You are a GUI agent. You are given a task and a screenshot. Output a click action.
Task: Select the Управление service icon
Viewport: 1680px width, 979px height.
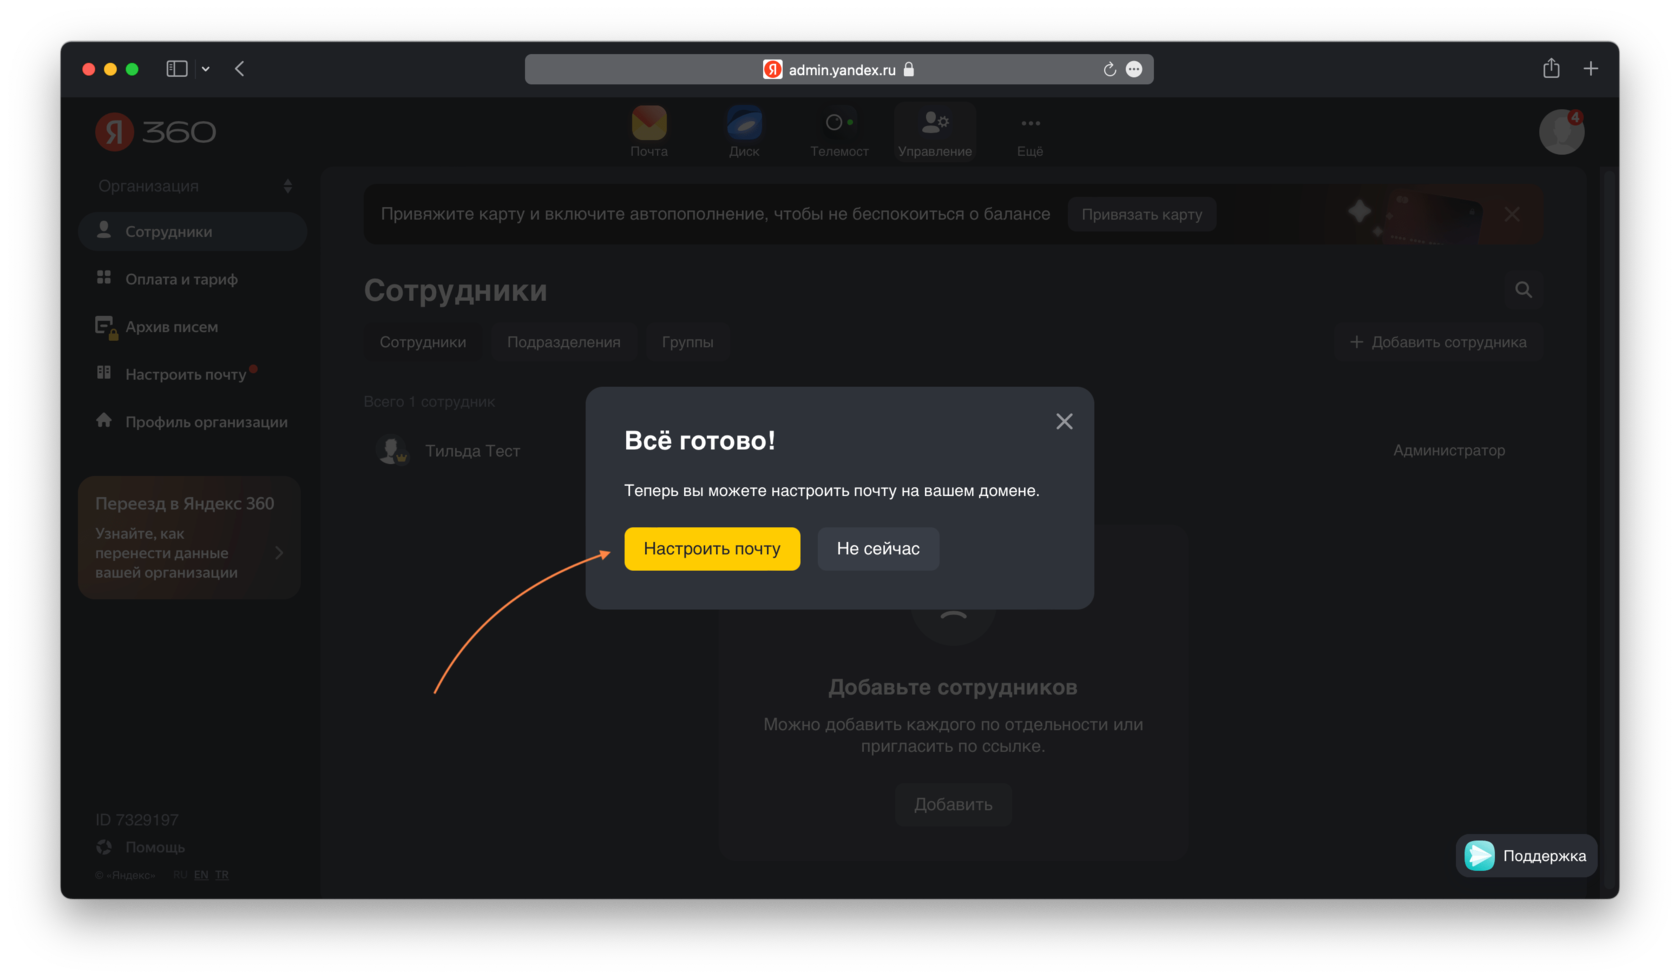click(x=935, y=132)
